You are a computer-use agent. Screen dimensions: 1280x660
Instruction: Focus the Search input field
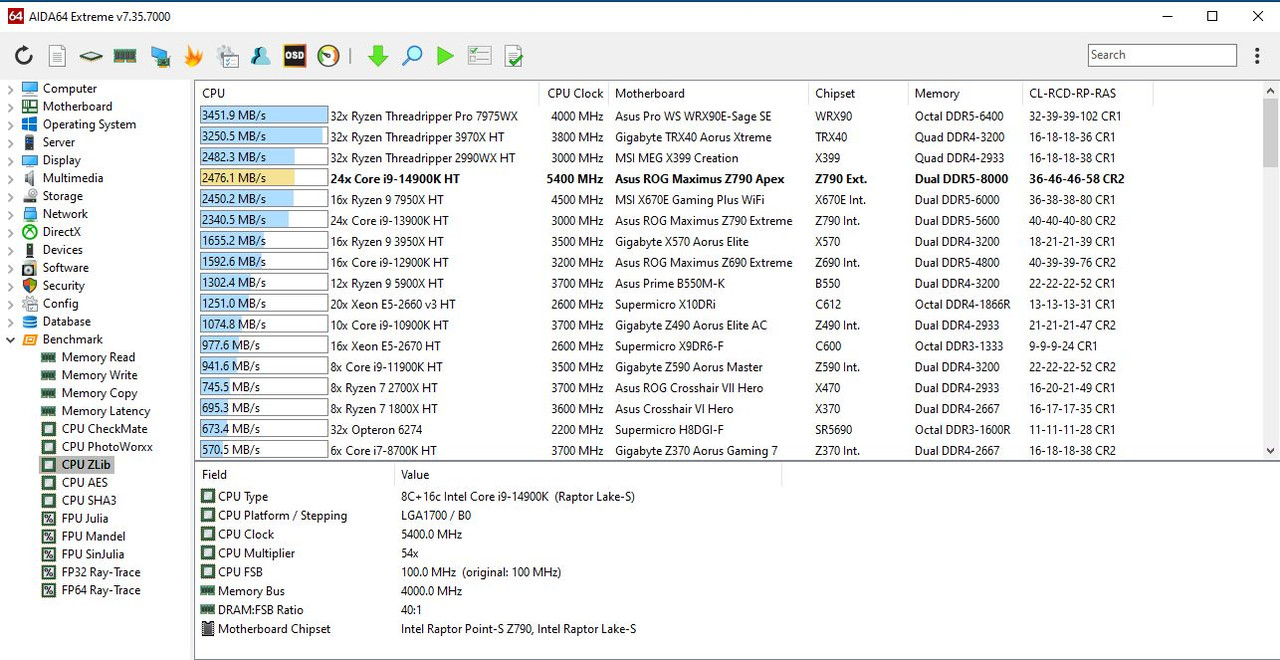pos(1162,55)
